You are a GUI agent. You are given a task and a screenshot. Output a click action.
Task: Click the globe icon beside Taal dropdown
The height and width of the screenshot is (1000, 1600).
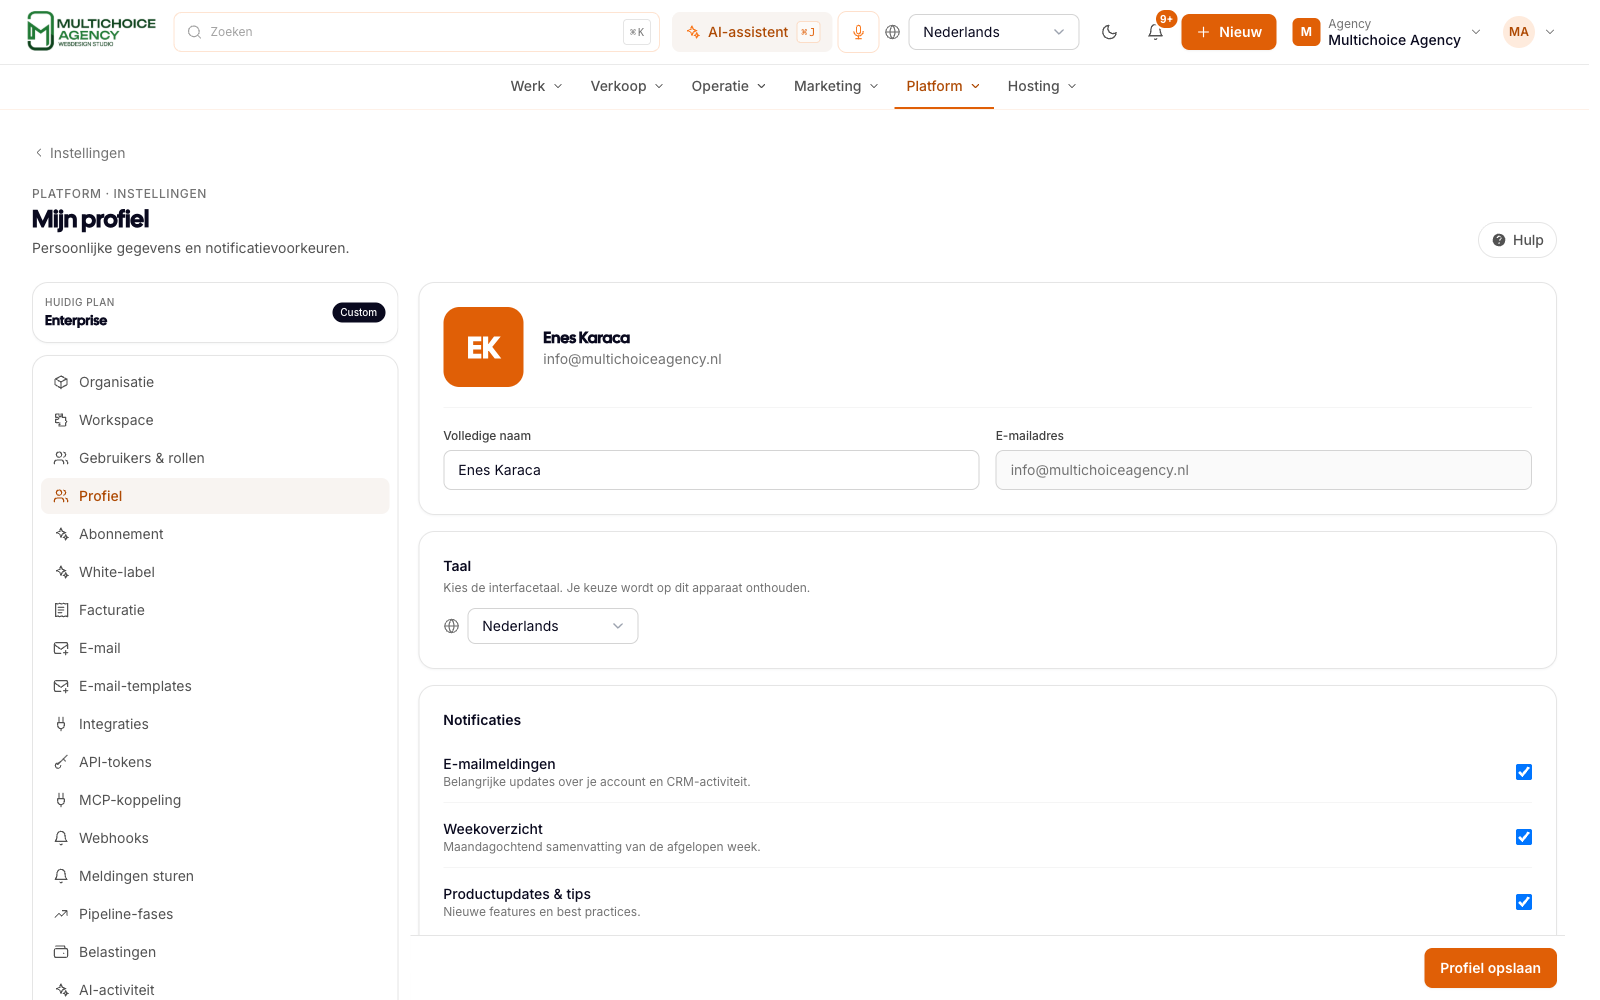coord(452,626)
